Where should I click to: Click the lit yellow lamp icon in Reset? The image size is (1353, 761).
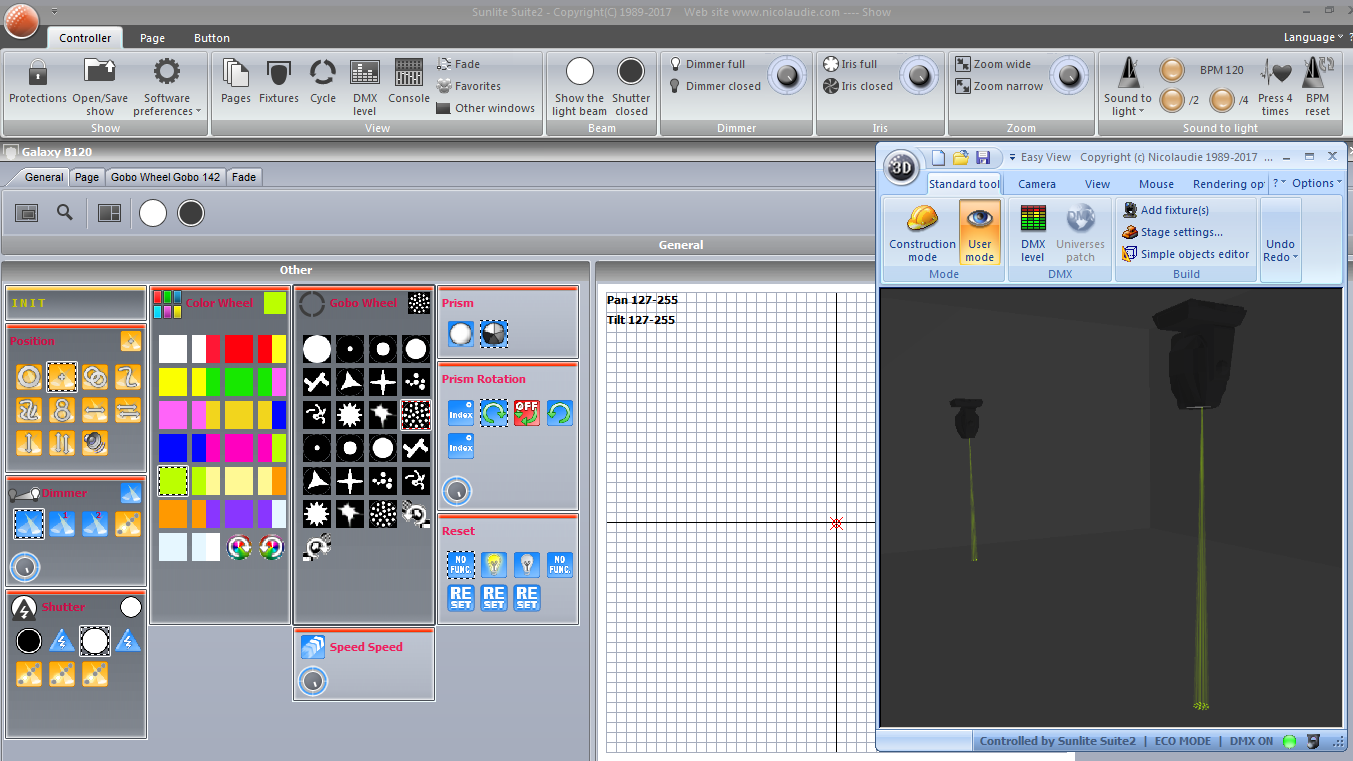[494, 565]
